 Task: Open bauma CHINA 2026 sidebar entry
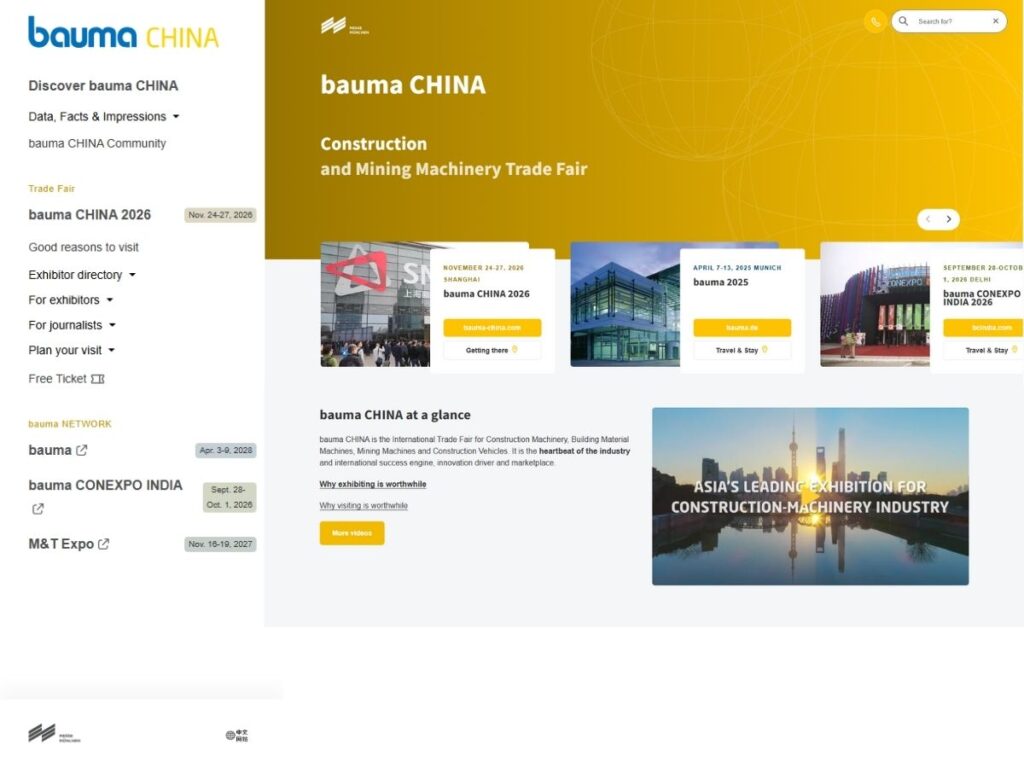(x=89, y=215)
